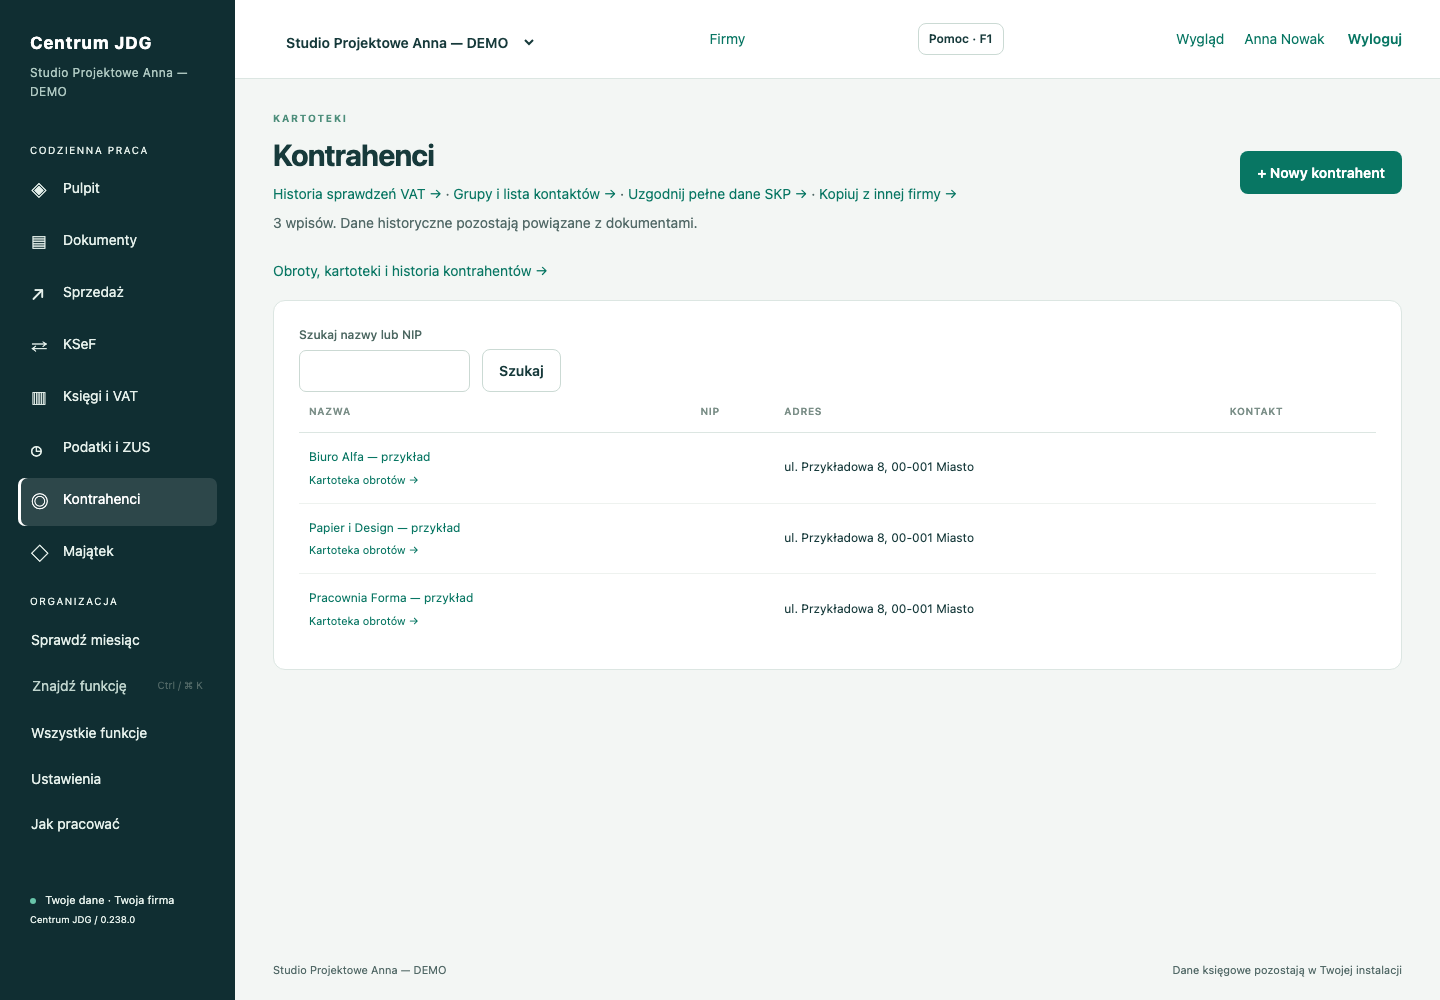Click the Podatki i ZUS clock icon
The height and width of the screenshot is (1000, 1440).
(x=37, y=451)
